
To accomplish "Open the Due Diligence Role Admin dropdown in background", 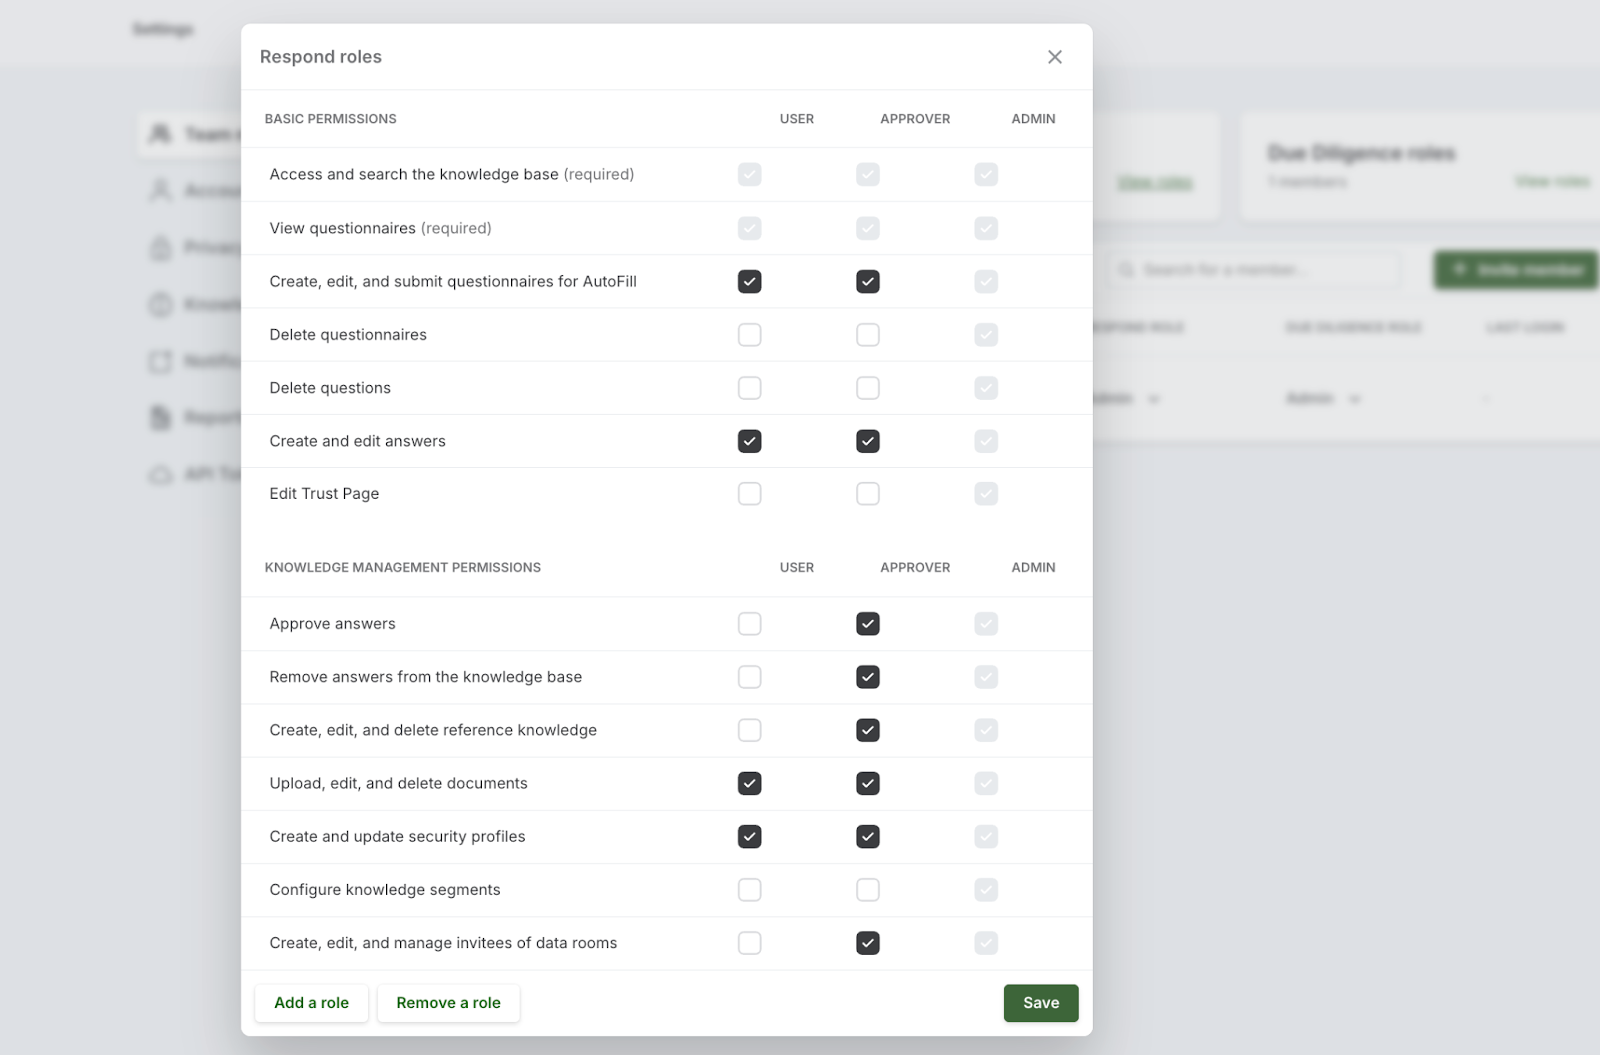I will pos(1323,398).
